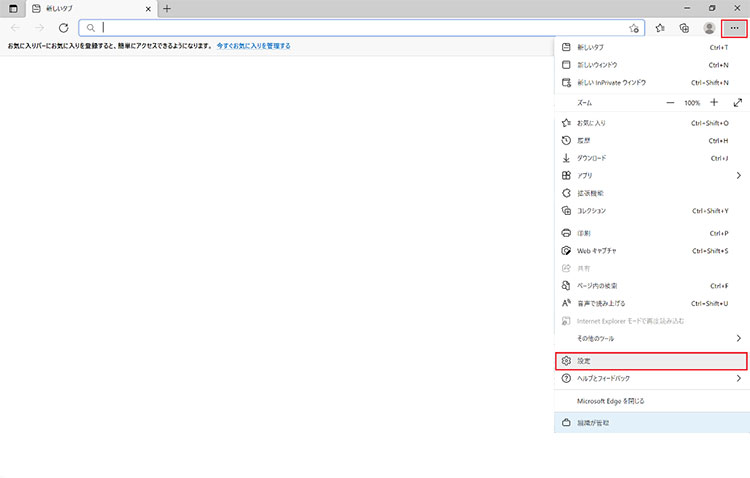This screenshot has width=750, height=478.
Task: Enter full screen via zoom row arrow icon
Action: (738, 103)
